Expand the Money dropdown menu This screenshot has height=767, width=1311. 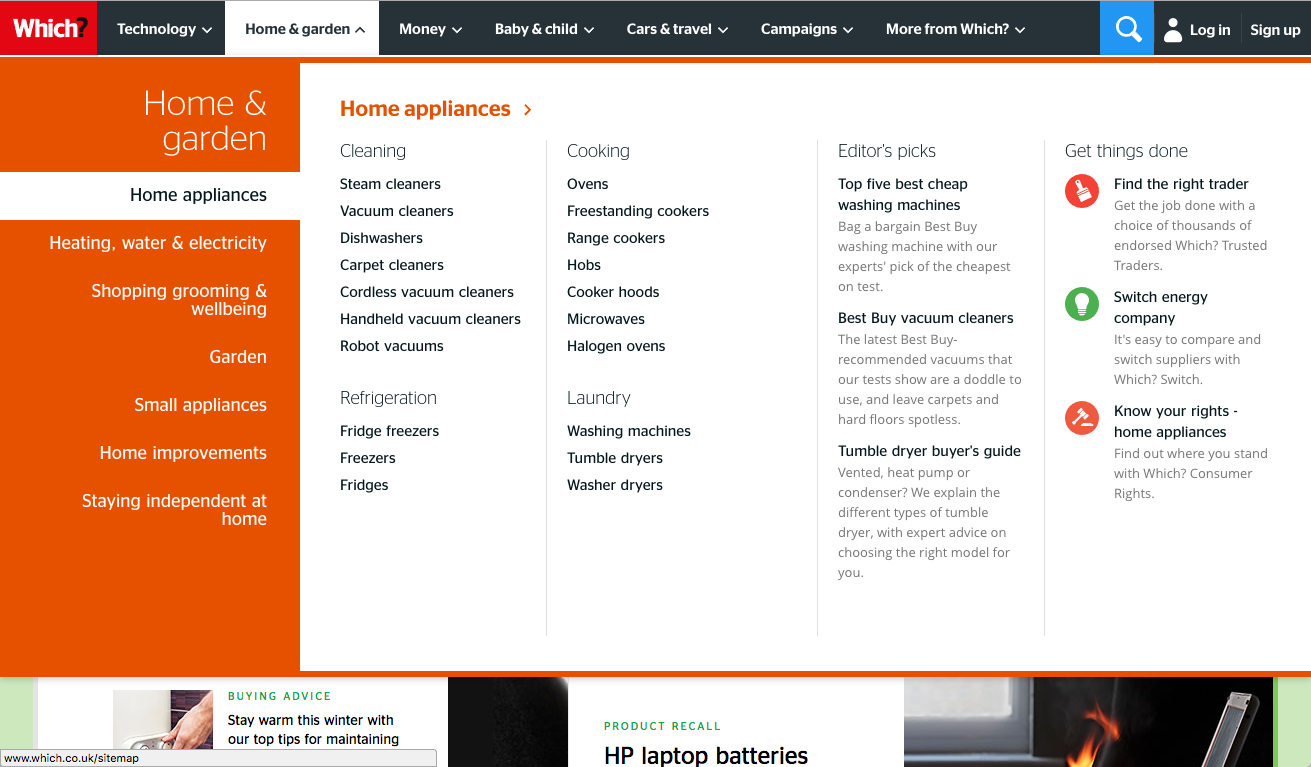(430, 29)
